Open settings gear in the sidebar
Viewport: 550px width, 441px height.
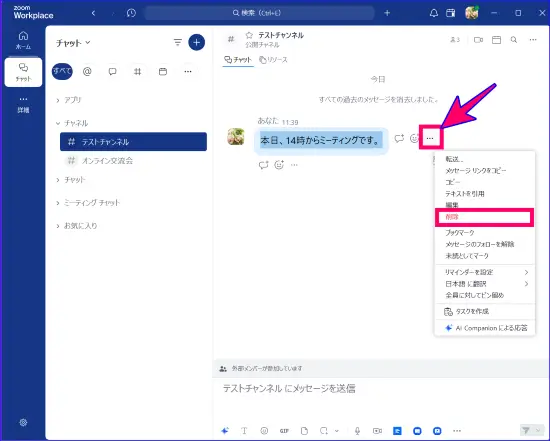23,422
